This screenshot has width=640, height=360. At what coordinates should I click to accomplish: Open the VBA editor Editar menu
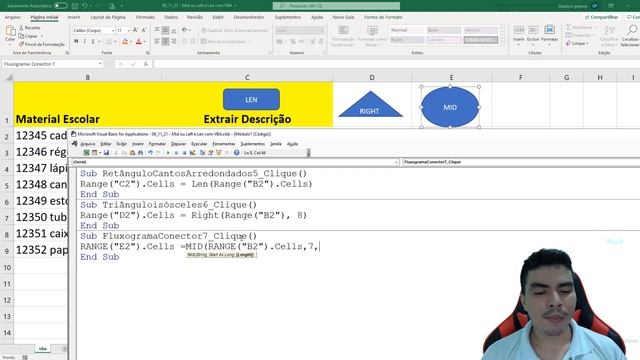tap(106, 144)
